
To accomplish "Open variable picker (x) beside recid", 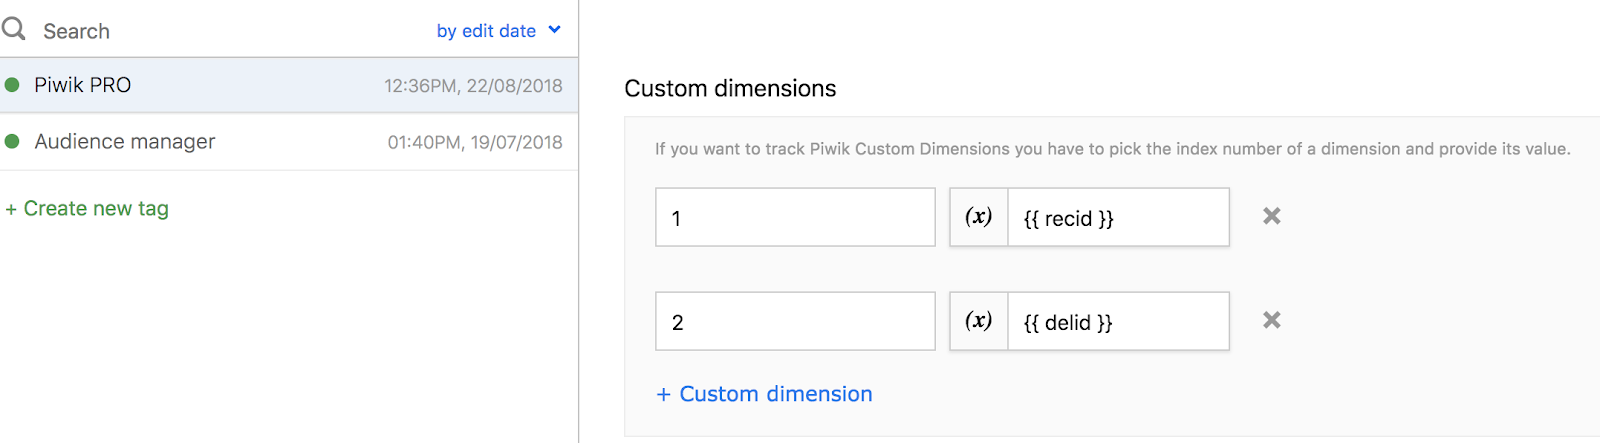I will [978, 217].
